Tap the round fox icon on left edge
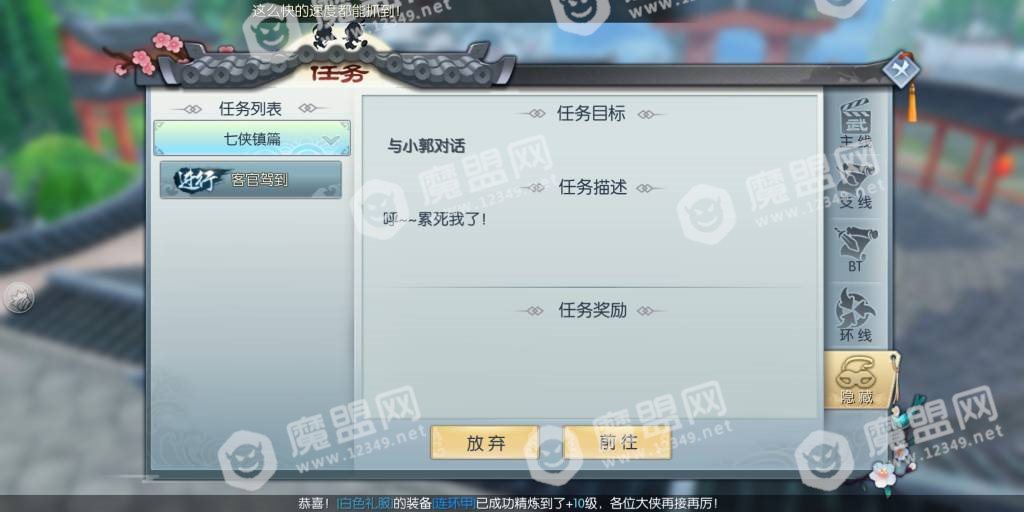This screenshot has width=1024, height=512. (19, 298)
